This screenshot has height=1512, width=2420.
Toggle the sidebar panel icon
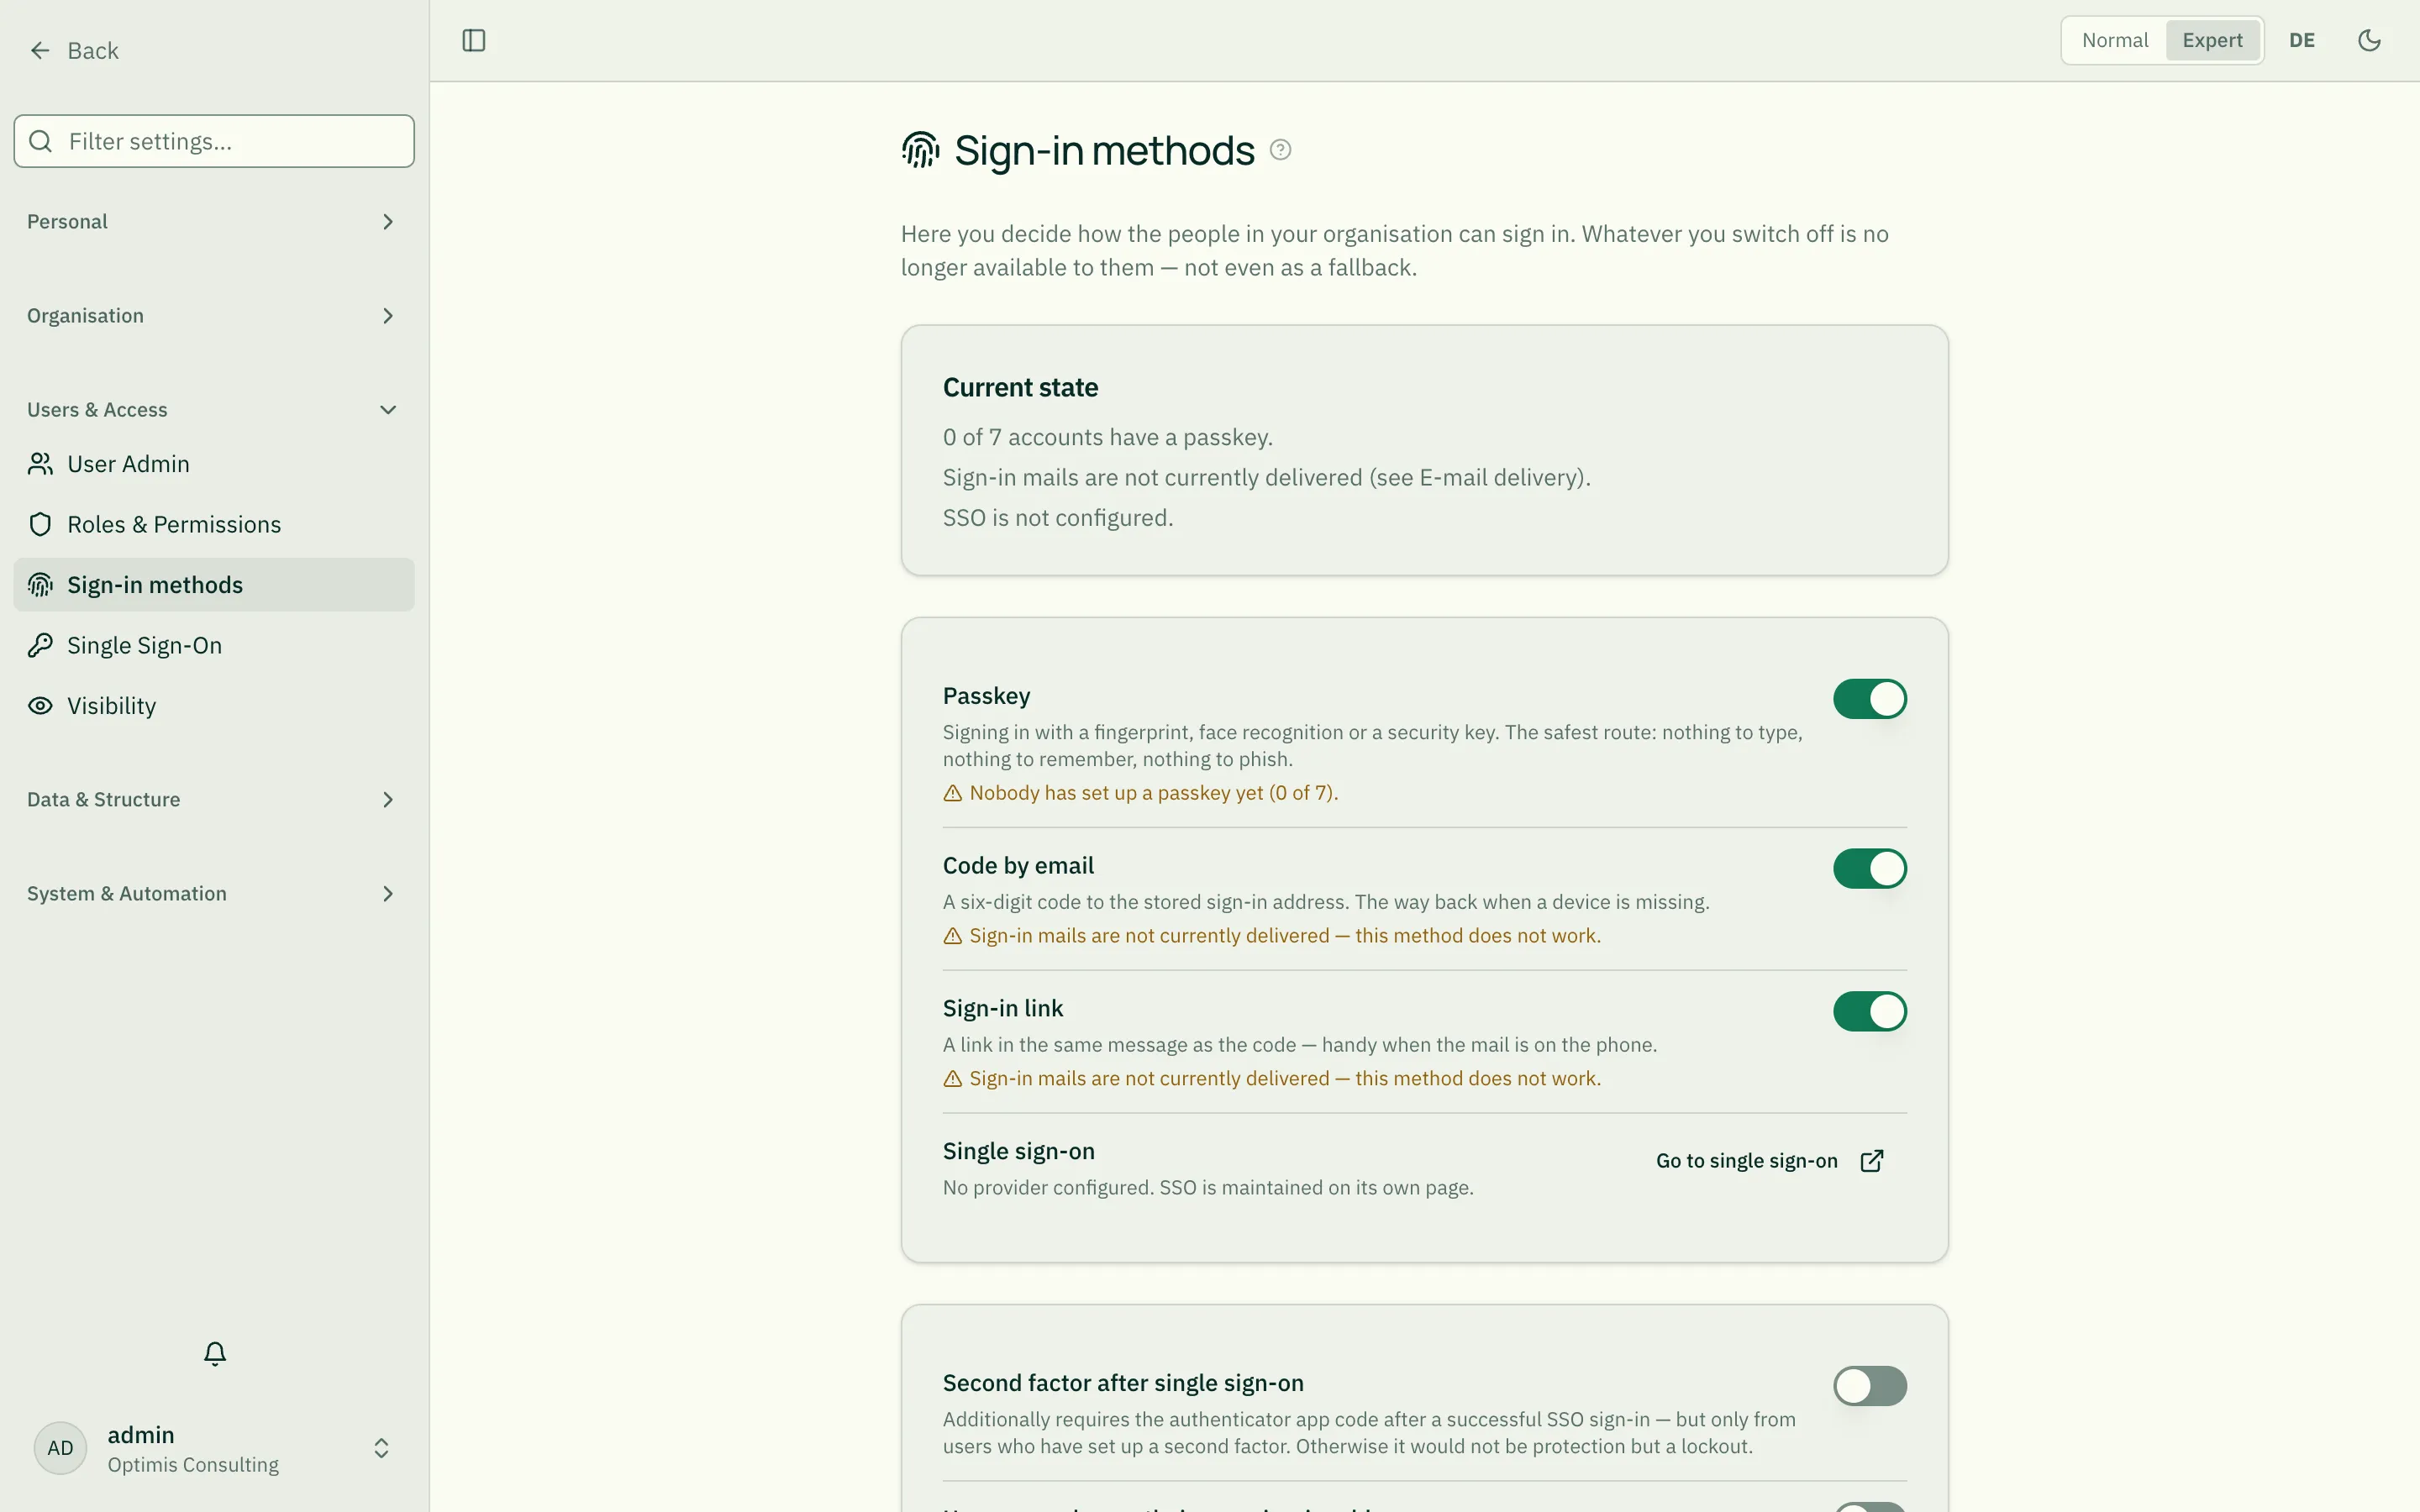(x=474, y=41)
